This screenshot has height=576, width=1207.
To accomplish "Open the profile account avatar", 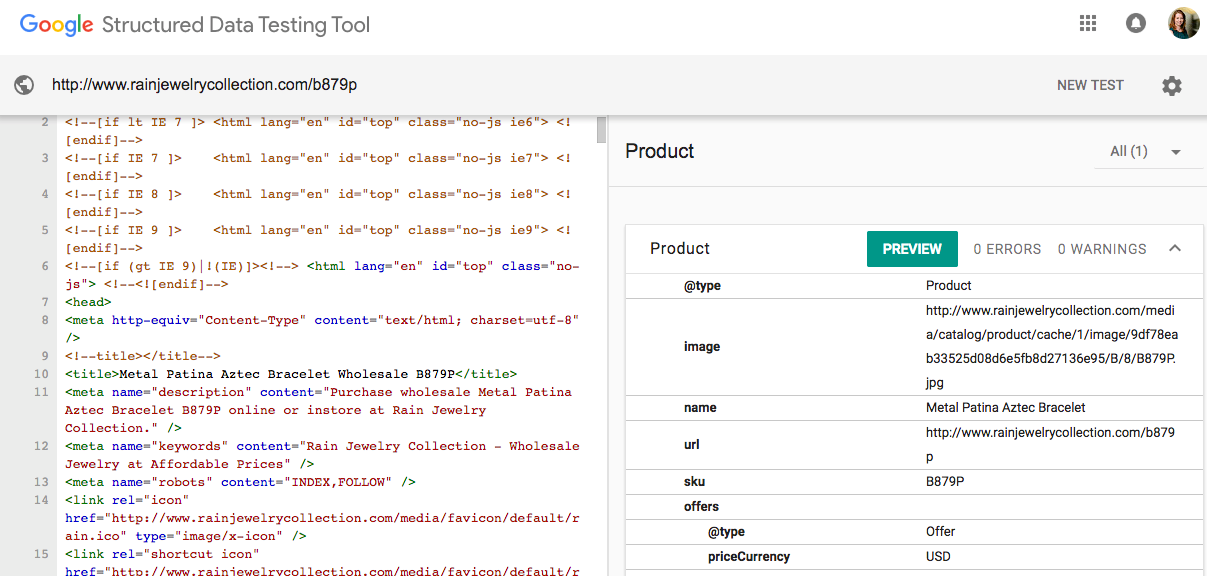I will click(x=1184, y=22).
